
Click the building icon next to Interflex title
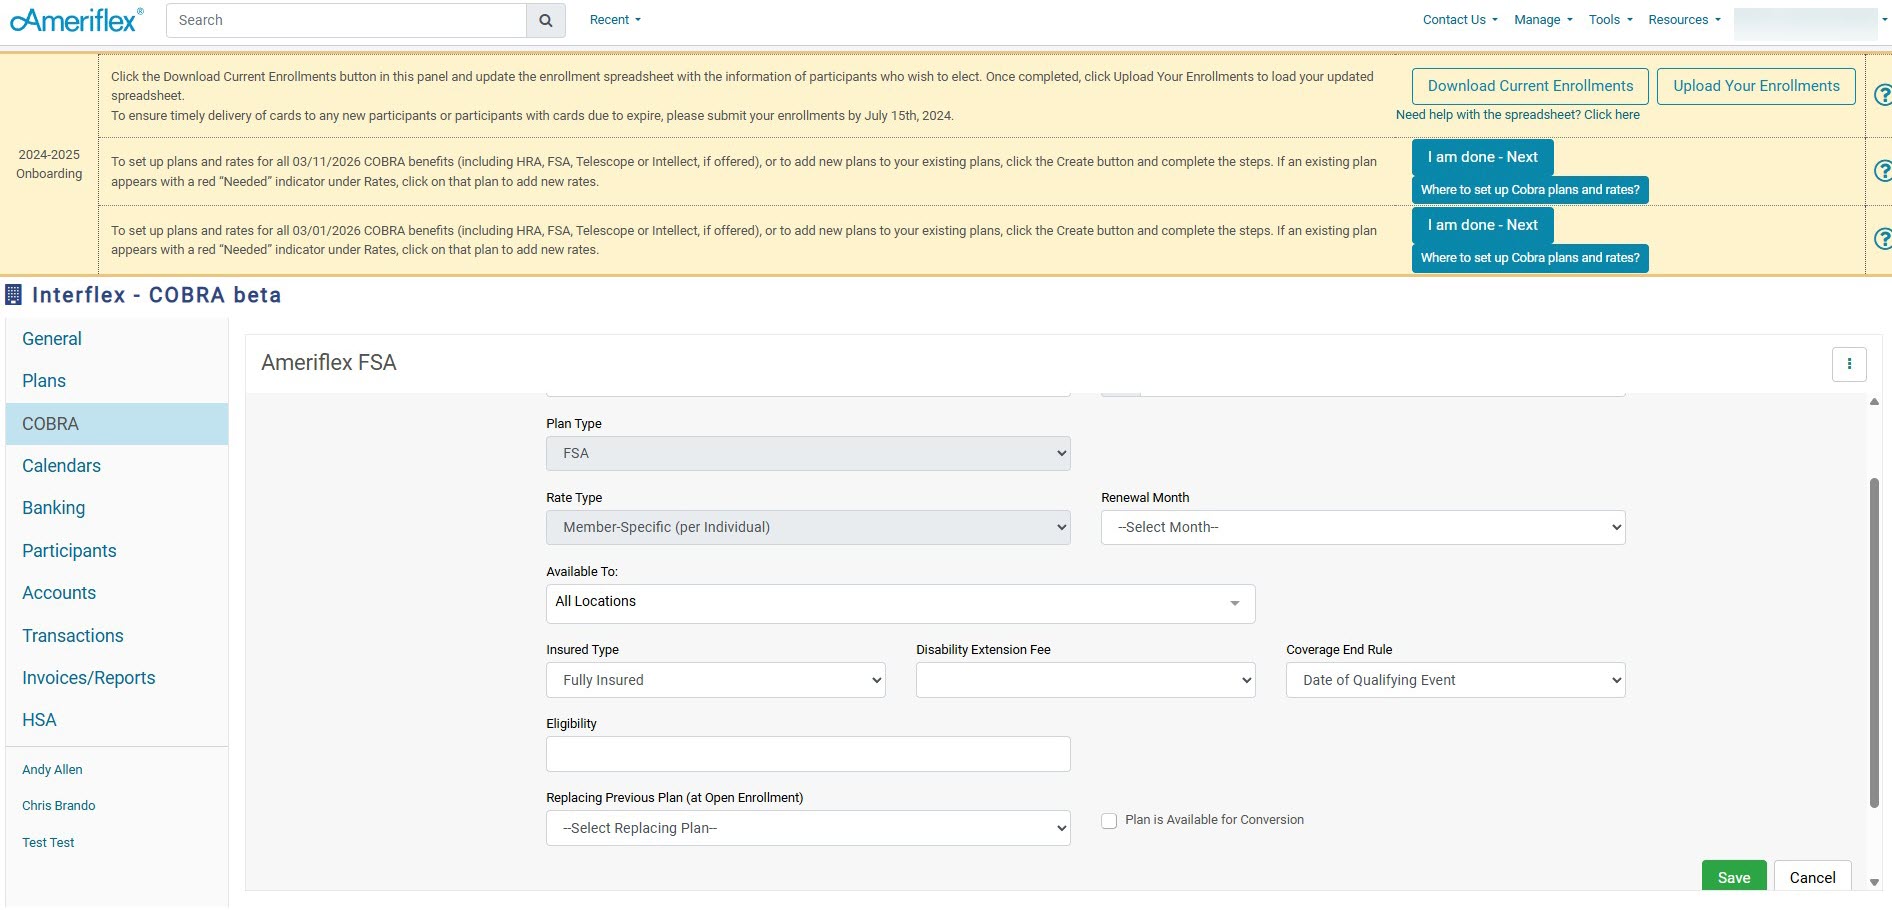14,295
